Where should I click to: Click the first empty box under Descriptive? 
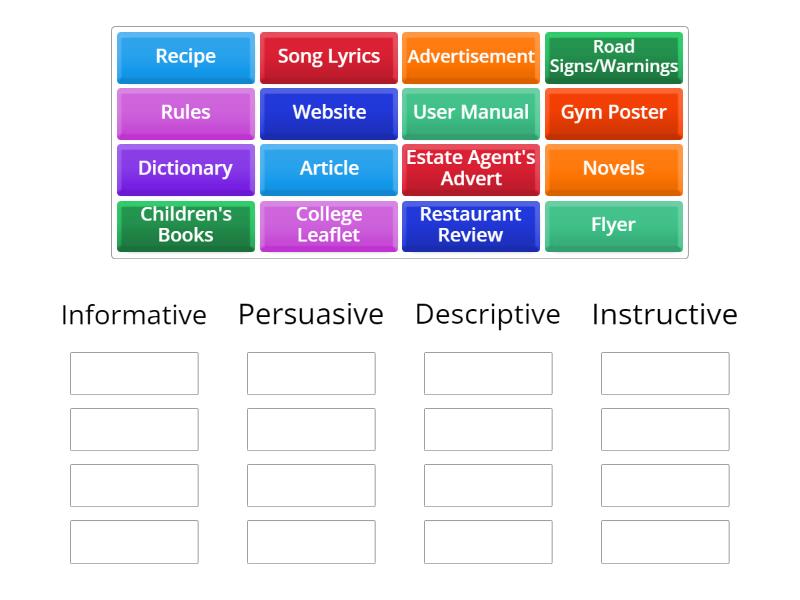coord(488,373)
